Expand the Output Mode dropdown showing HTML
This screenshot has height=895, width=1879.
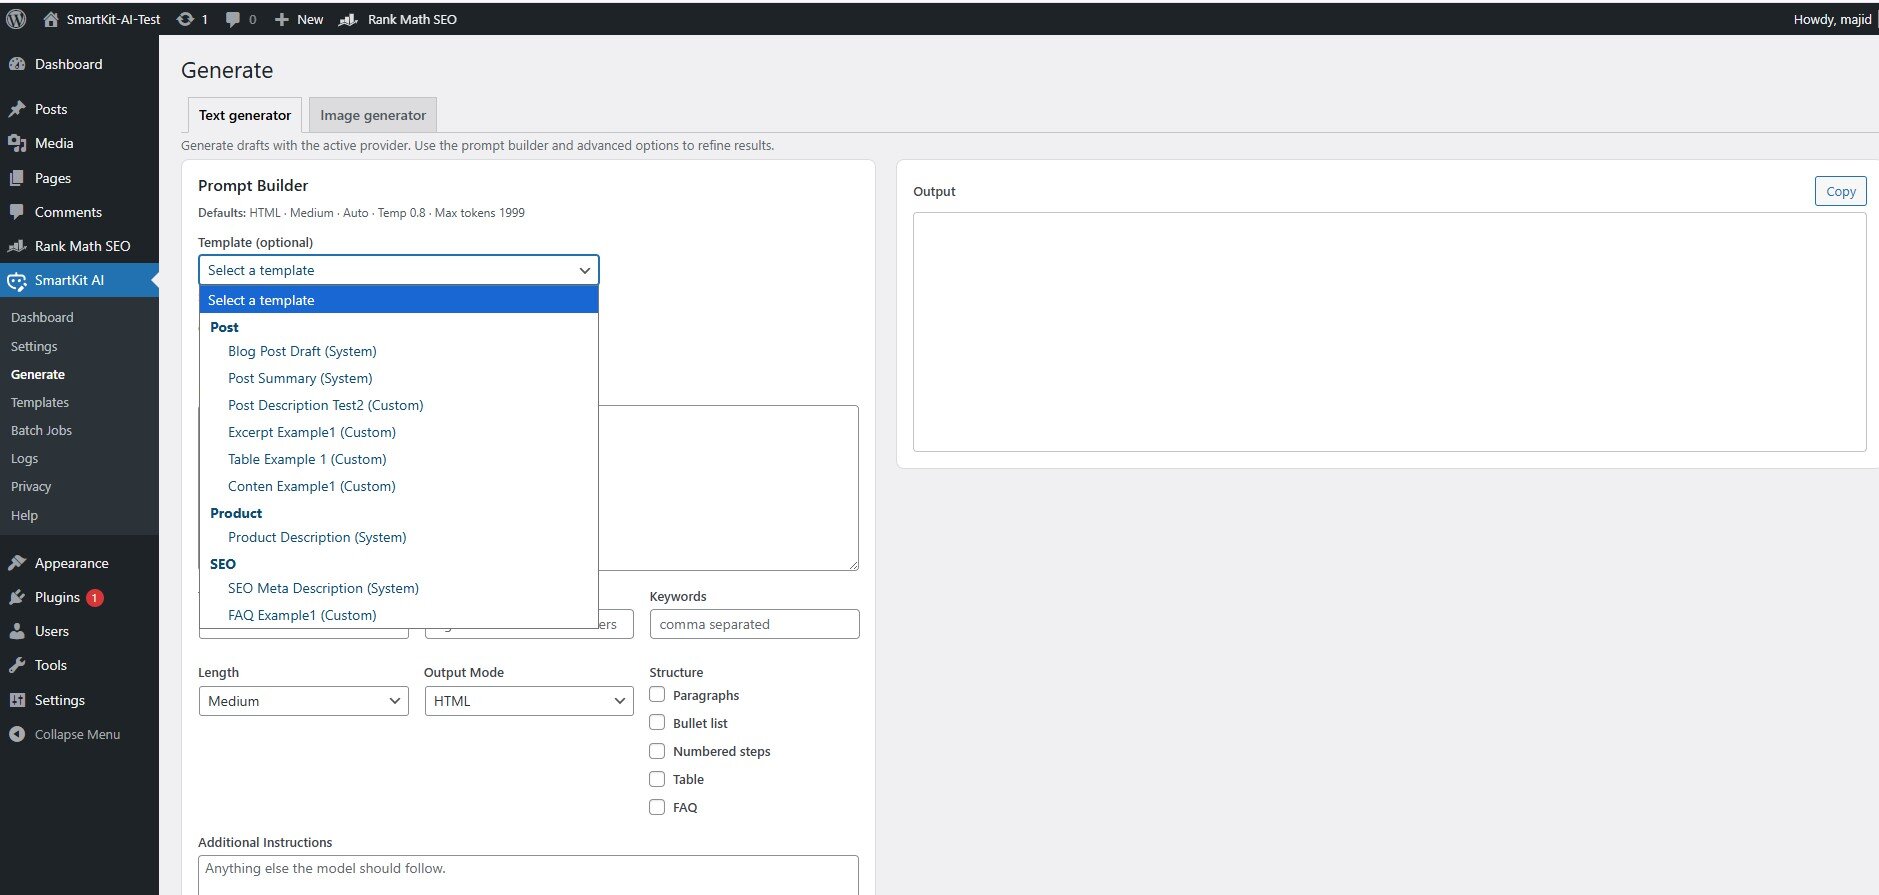(529, 701)
